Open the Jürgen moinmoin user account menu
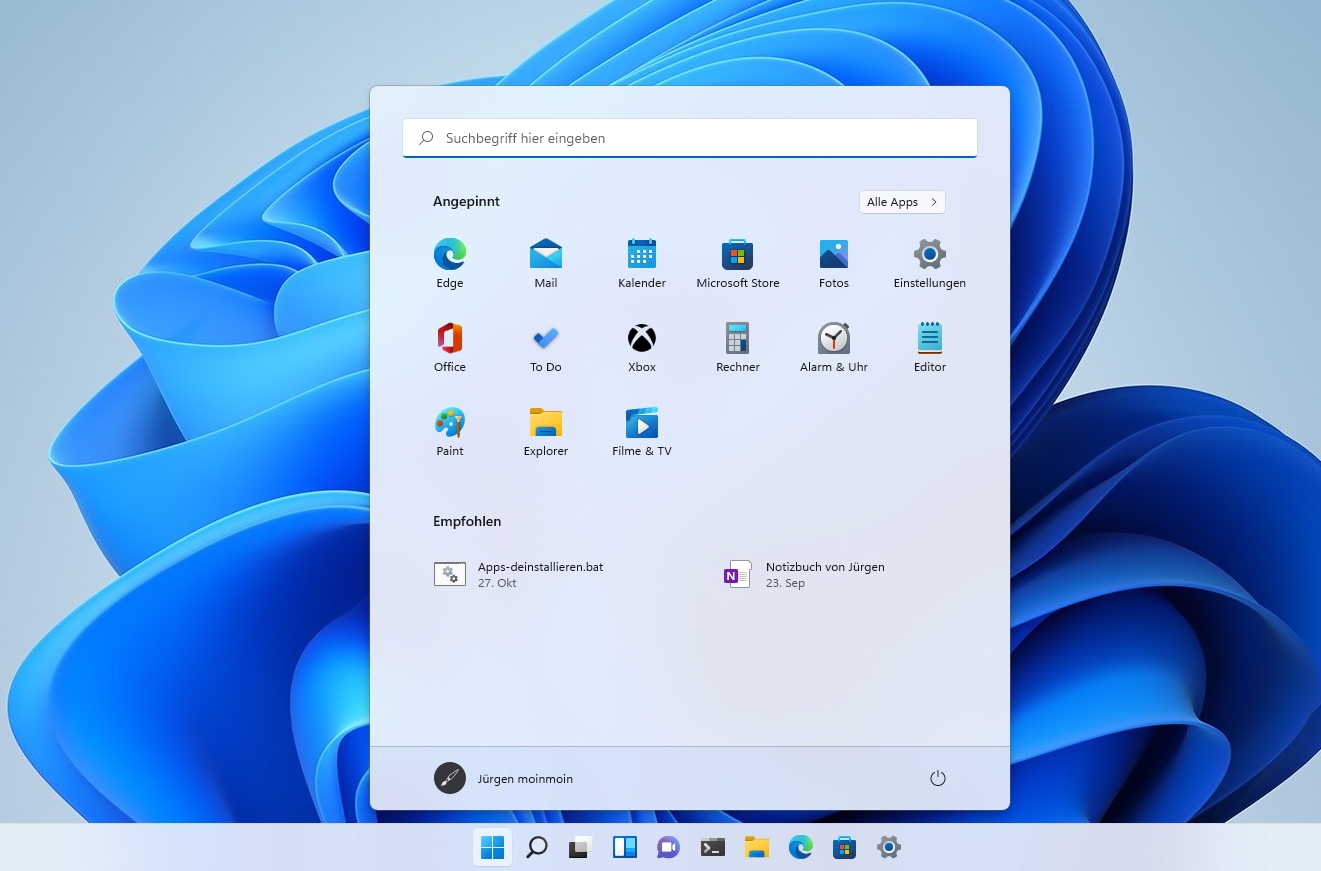Viewport: 1321px width, 871px height. click(x=504, y=778)
